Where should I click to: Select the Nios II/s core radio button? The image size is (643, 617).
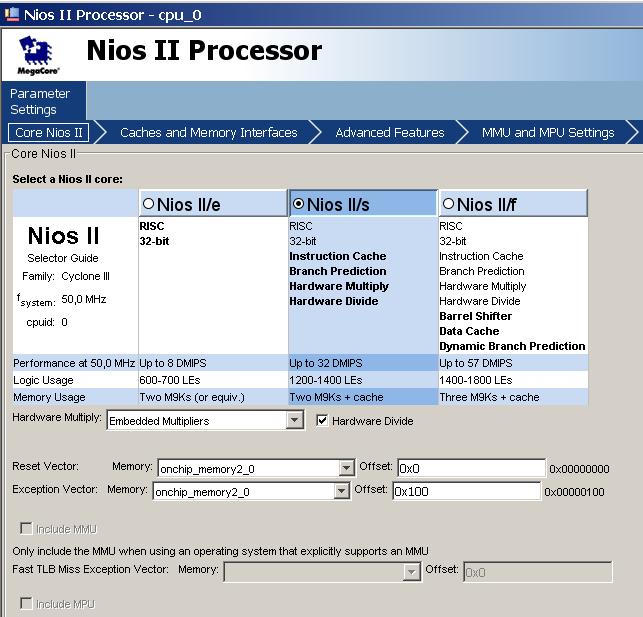click(x=299, y=203)
